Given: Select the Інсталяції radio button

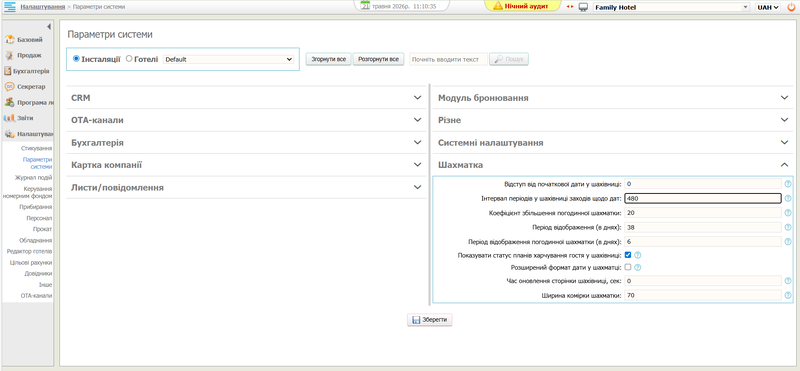Looking at the screenshot, I should [77, 59].
